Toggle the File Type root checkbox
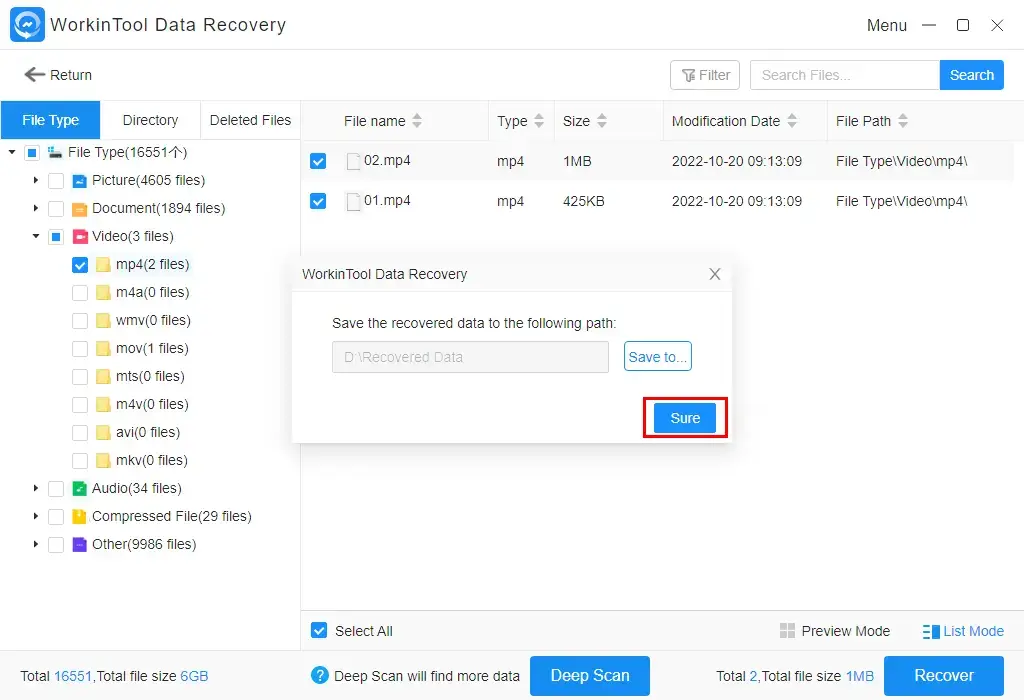This screenshot has height=700, width=1024. (x=31, y=153)
